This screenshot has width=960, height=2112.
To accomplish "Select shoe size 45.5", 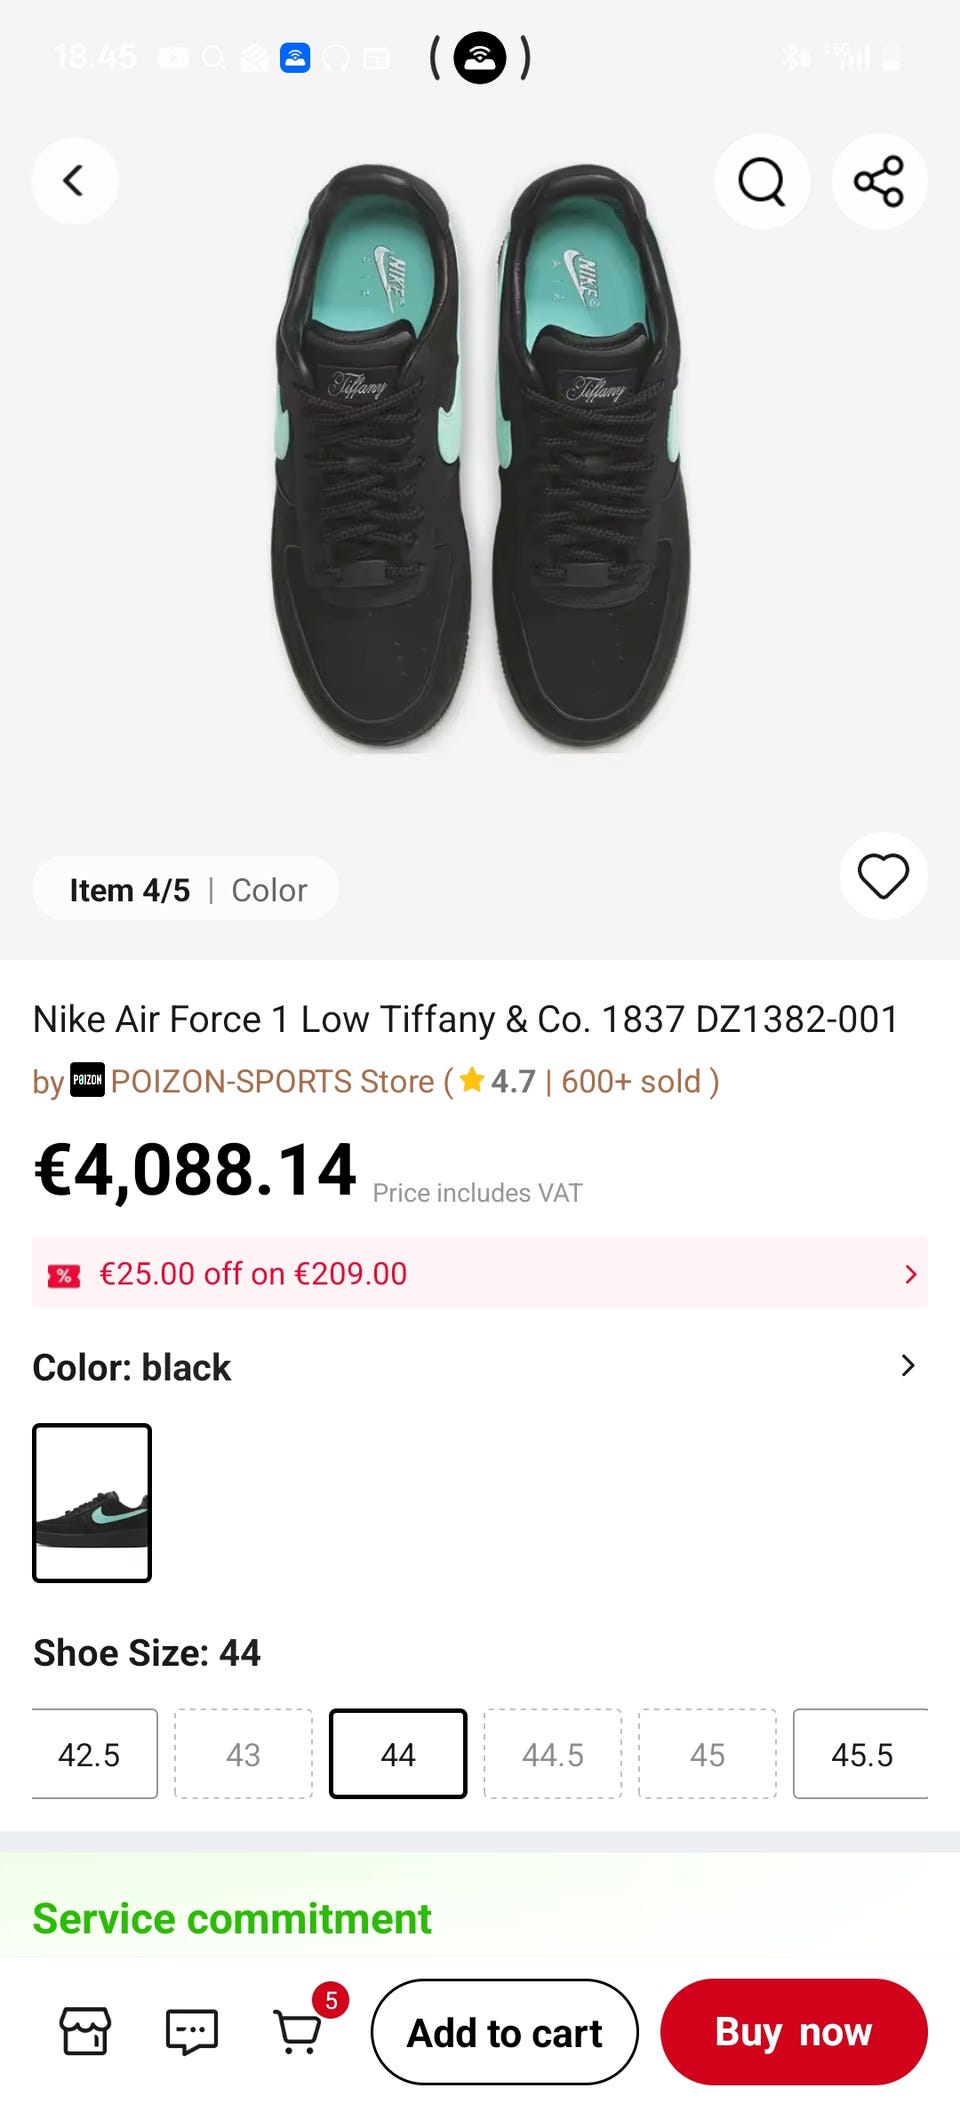I will (x=861, y=1754).
